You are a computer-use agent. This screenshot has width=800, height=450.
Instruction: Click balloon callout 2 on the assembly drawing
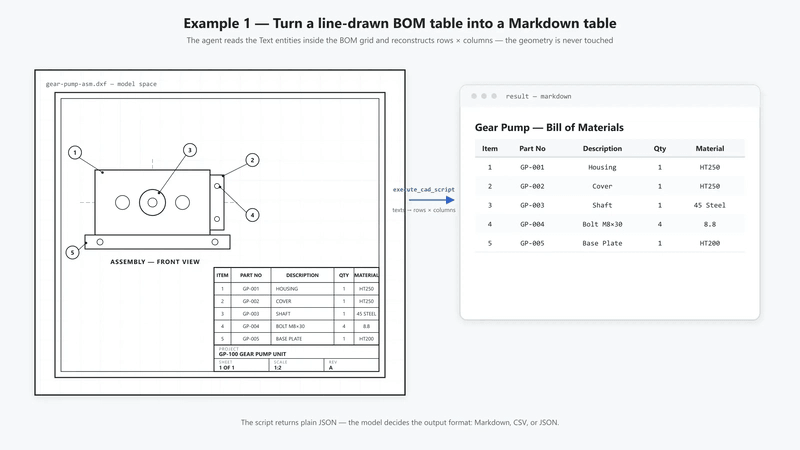point(252,160)
